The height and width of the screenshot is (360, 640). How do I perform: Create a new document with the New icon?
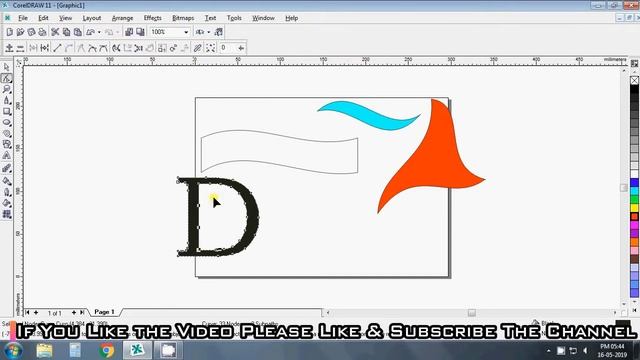(x=9, y=32)
